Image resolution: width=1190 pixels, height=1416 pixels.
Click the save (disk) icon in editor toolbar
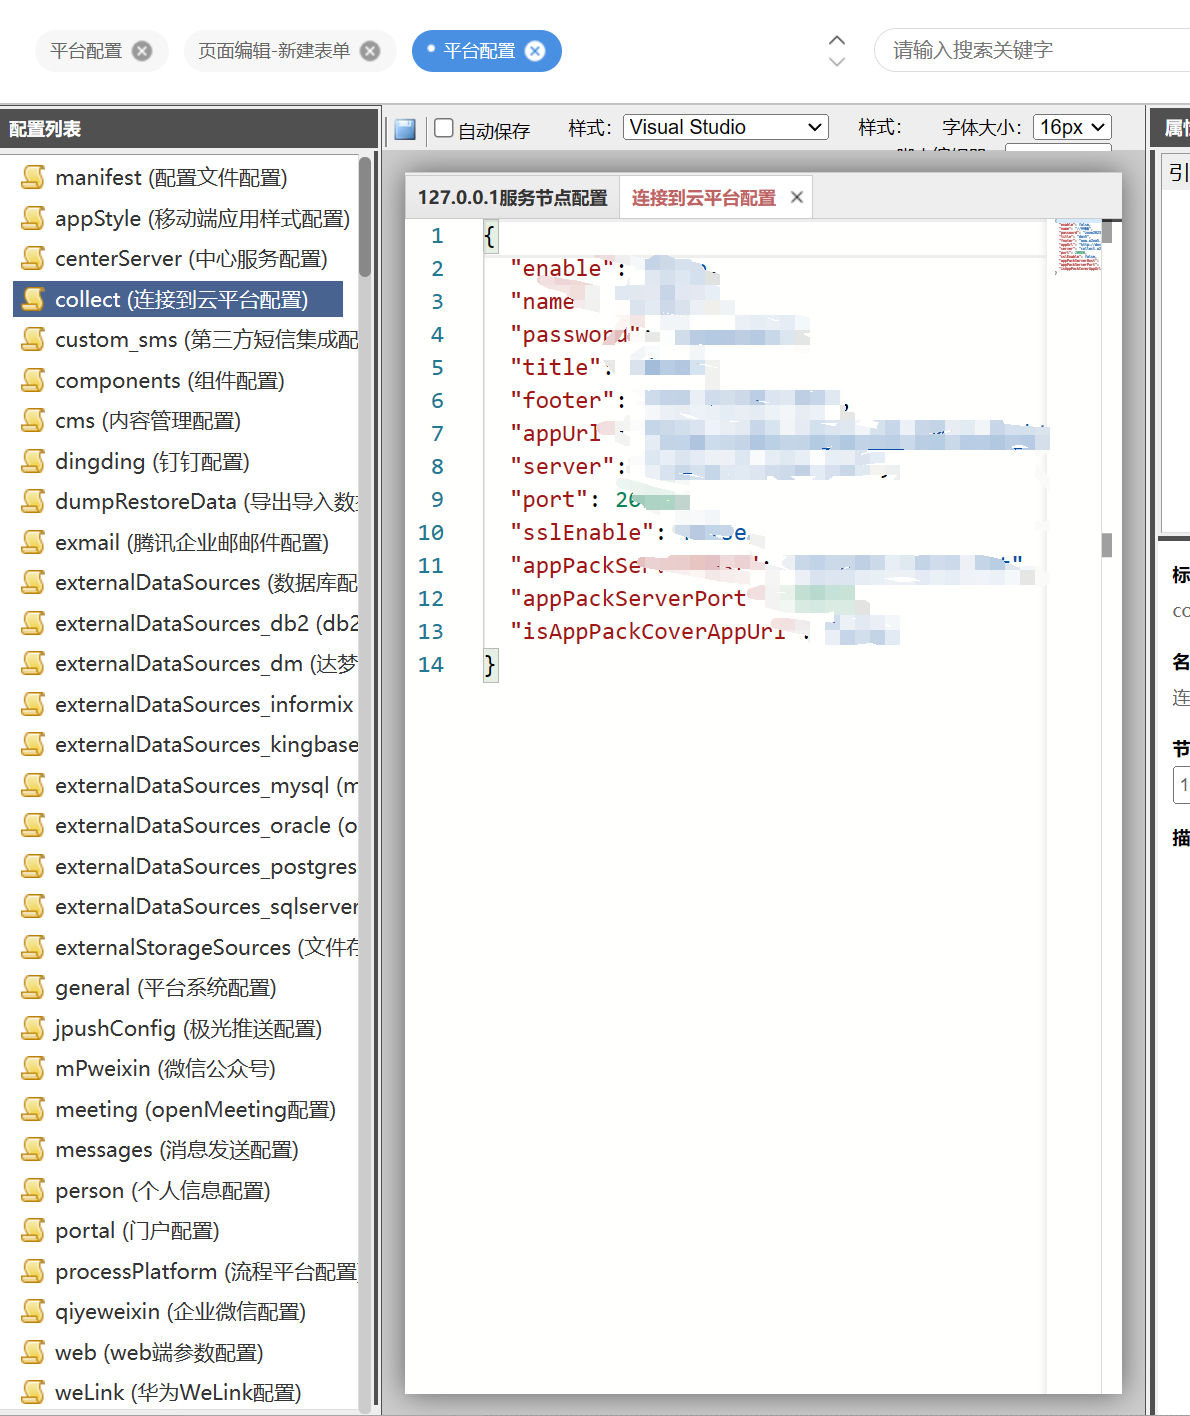click(x=403, y=128)
